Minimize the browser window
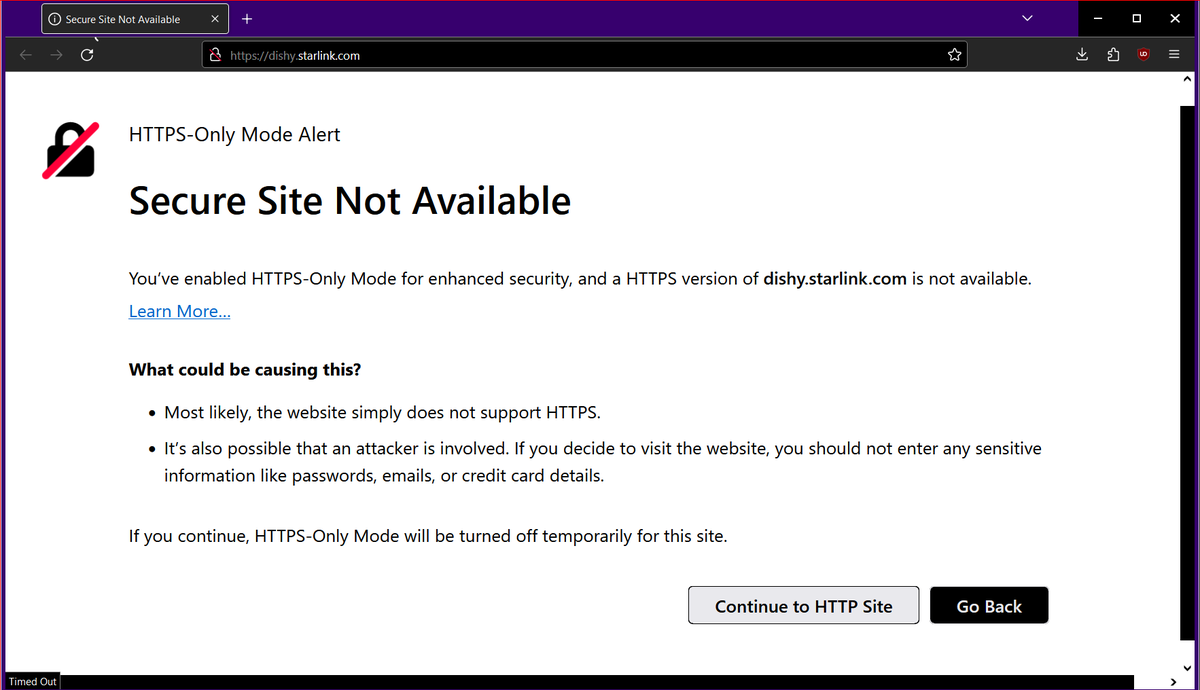The width and height of the screenshot is (1200, 690). coord(1098,19)
